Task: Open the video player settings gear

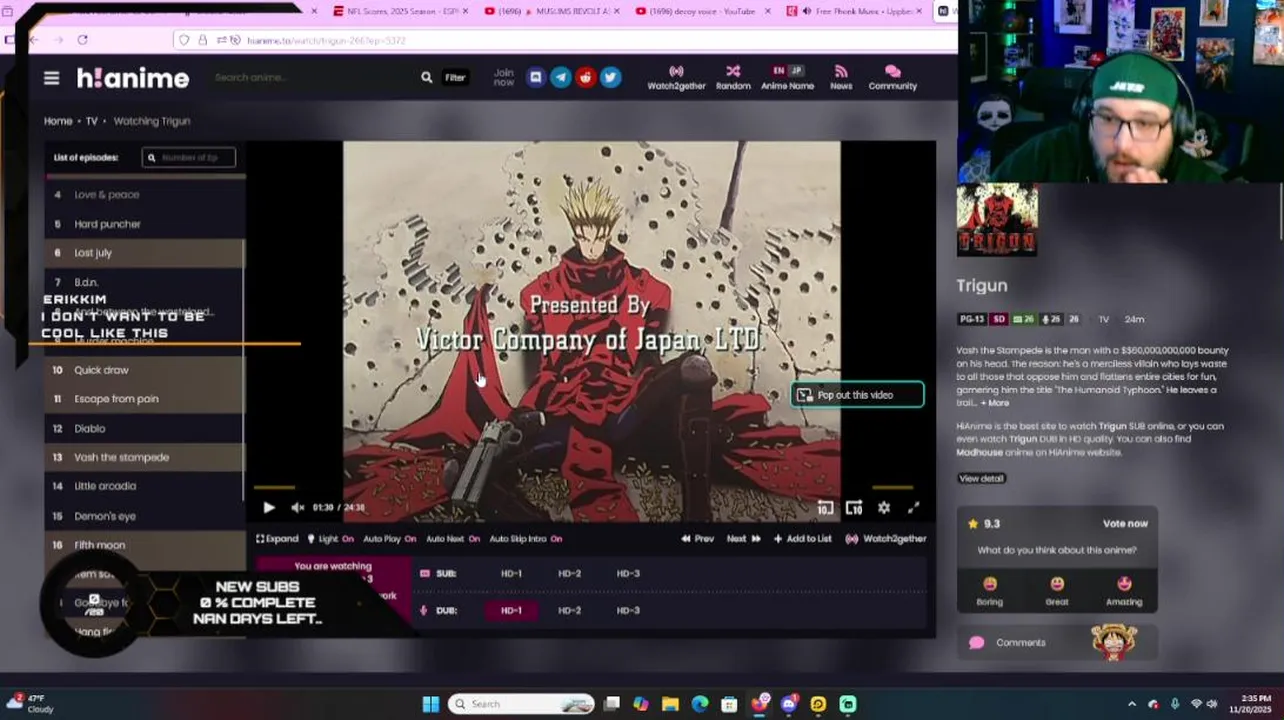Action: (x=884, y=508)
